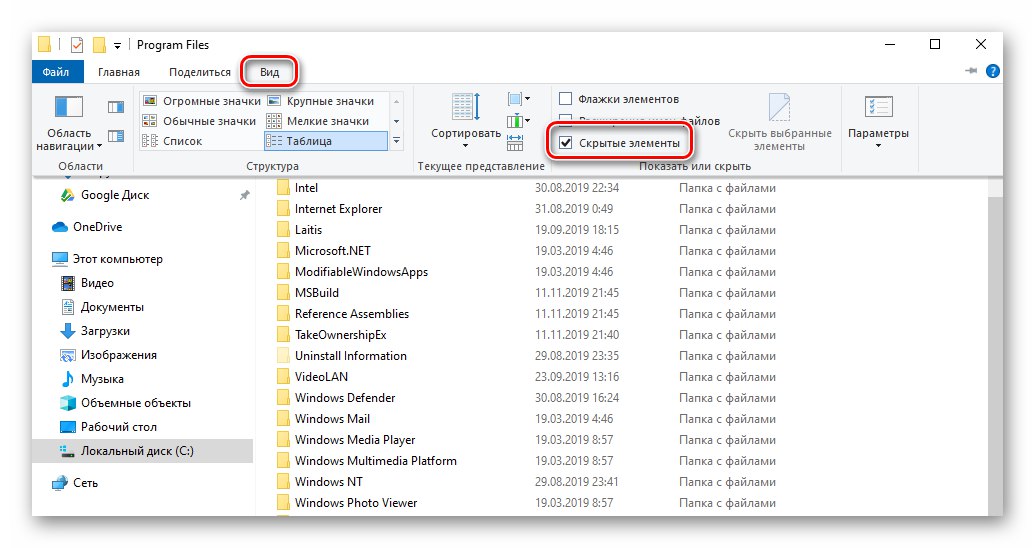The image size is (1035, 548).
Task: Switch to the Поделиться tab
Action: coord(200,72)
